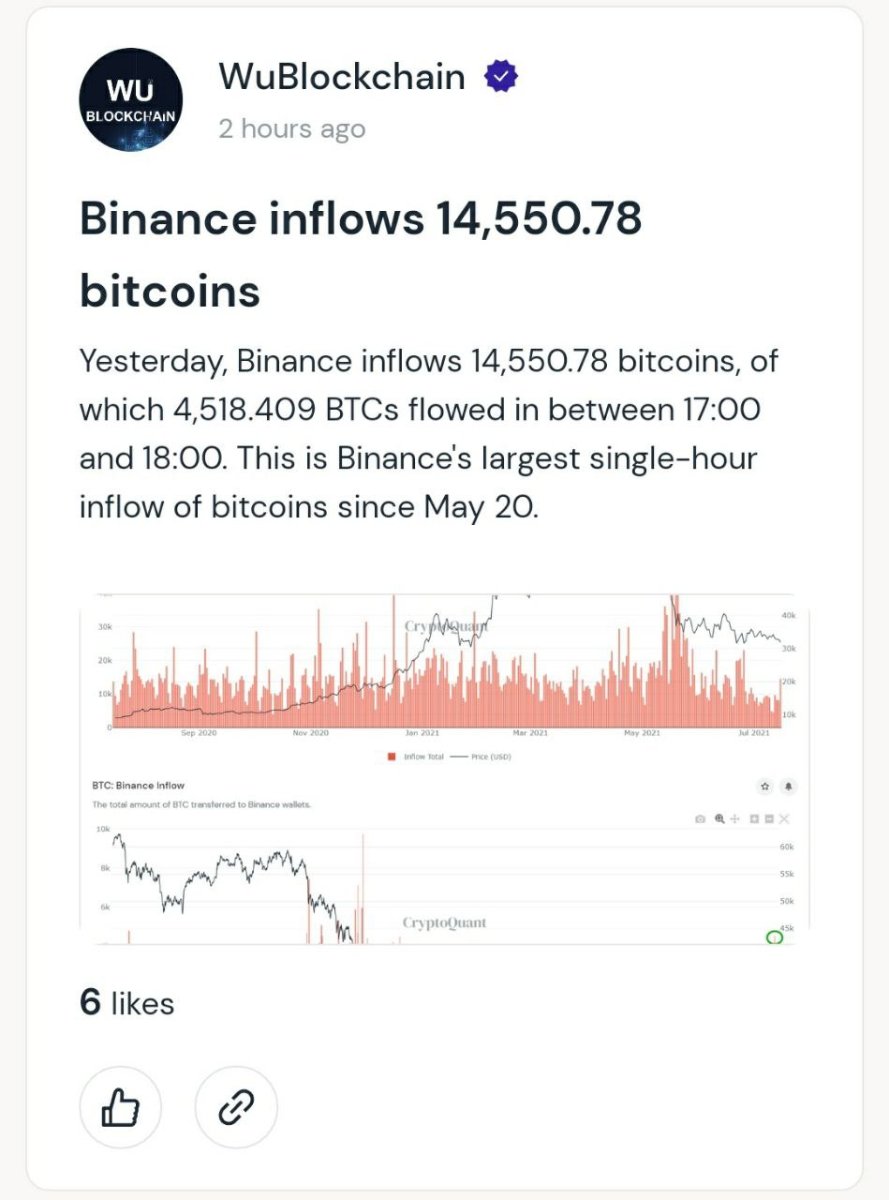Zoom out using the minus box icon
Viewport: 889px width, 1200px height.
pyautogui.click(x=769, y=819)
